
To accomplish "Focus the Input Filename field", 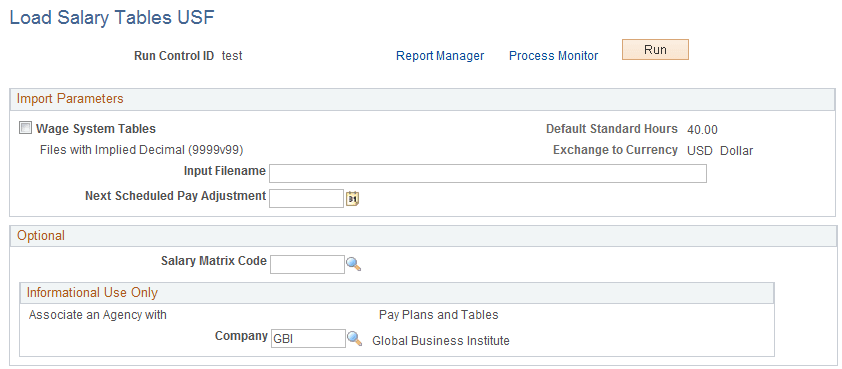I will (488, 173).
